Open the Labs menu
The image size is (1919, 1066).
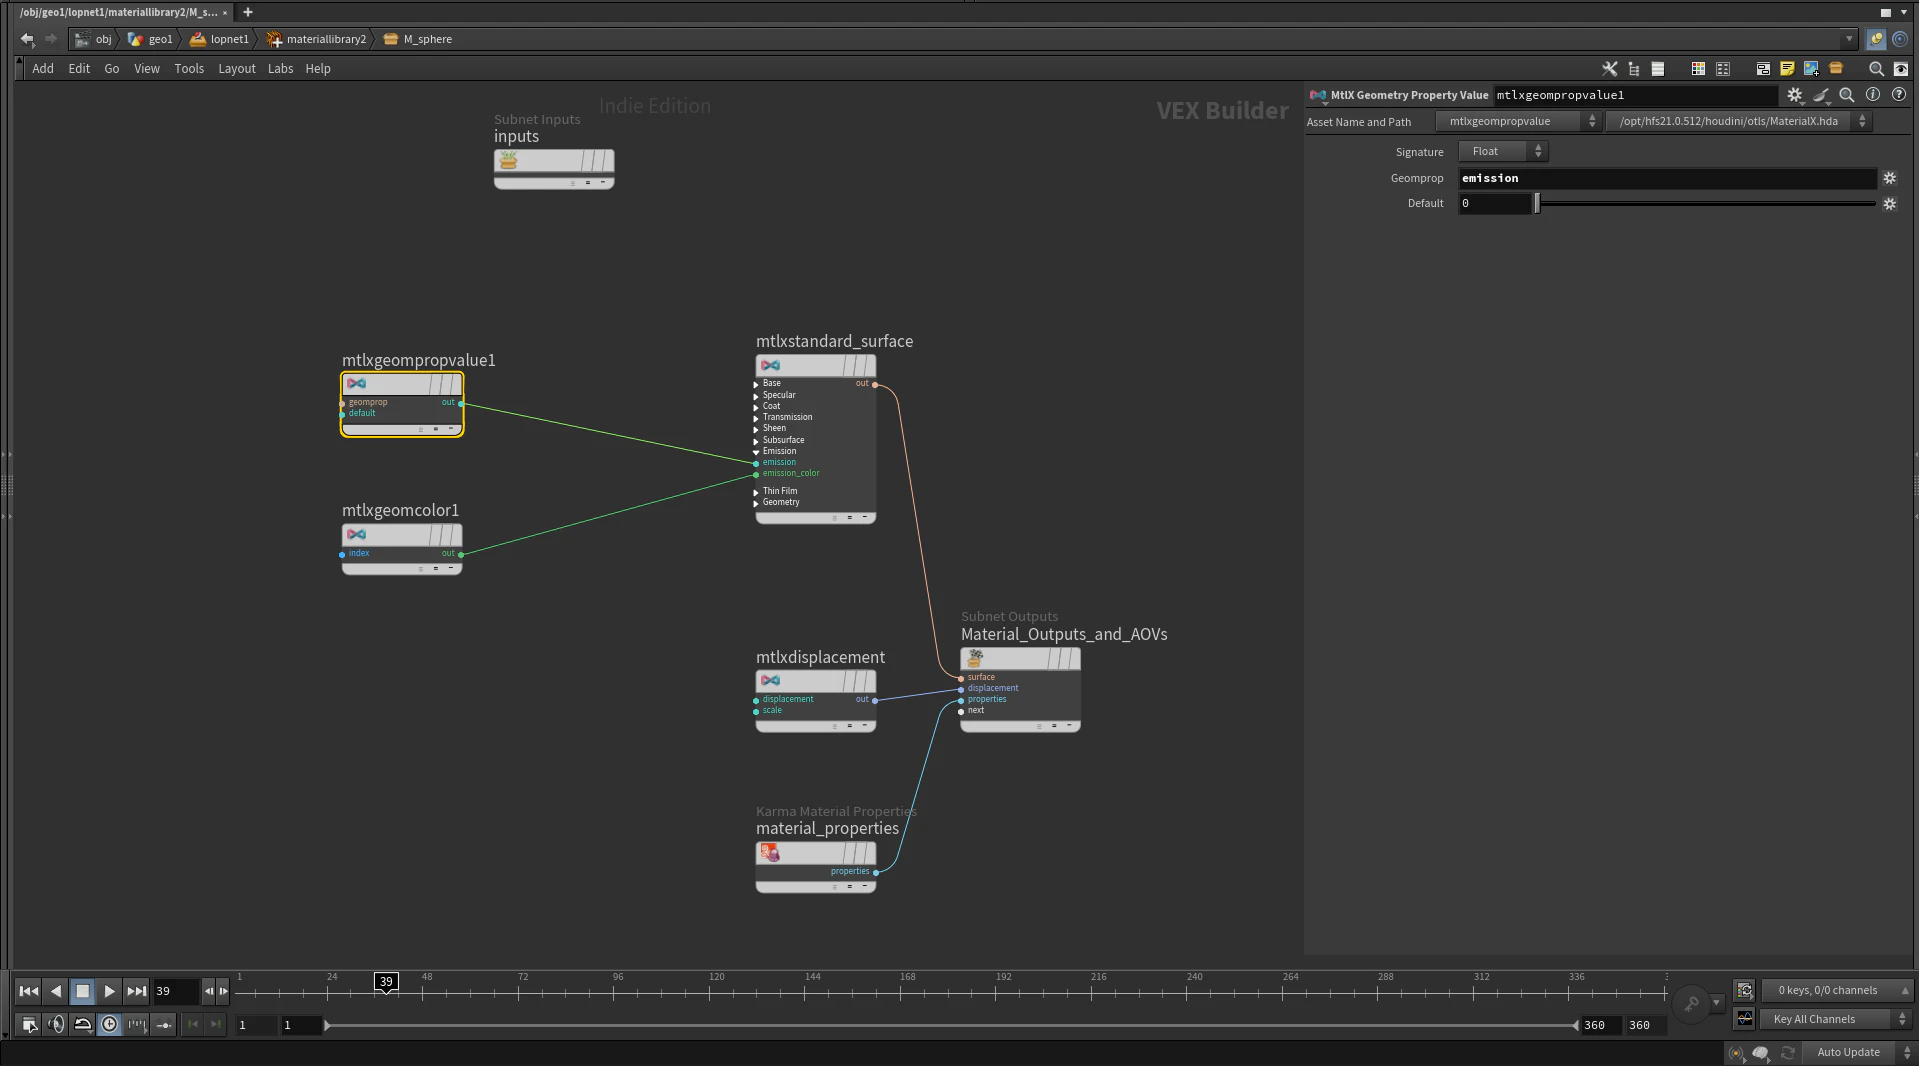(x=281, y=69)
